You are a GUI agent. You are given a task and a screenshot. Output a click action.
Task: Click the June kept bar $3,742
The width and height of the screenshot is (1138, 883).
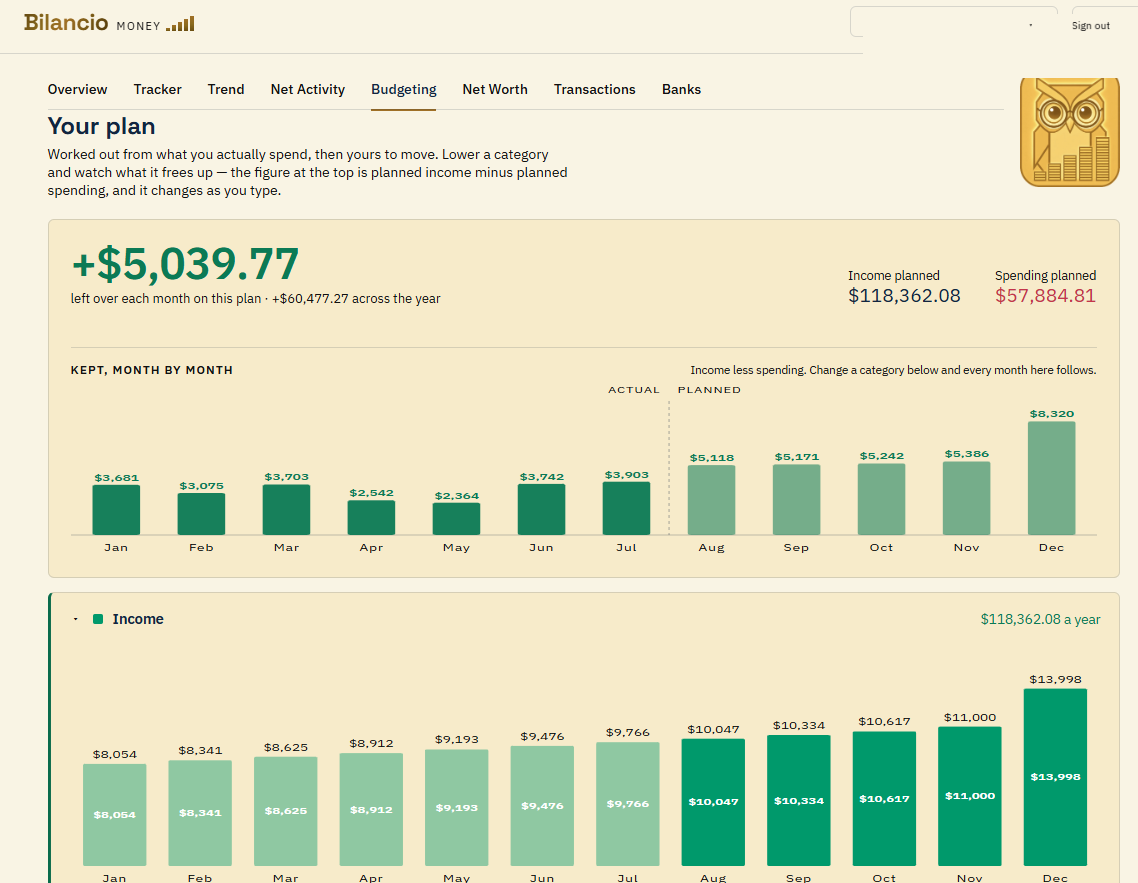coord(541,509)
